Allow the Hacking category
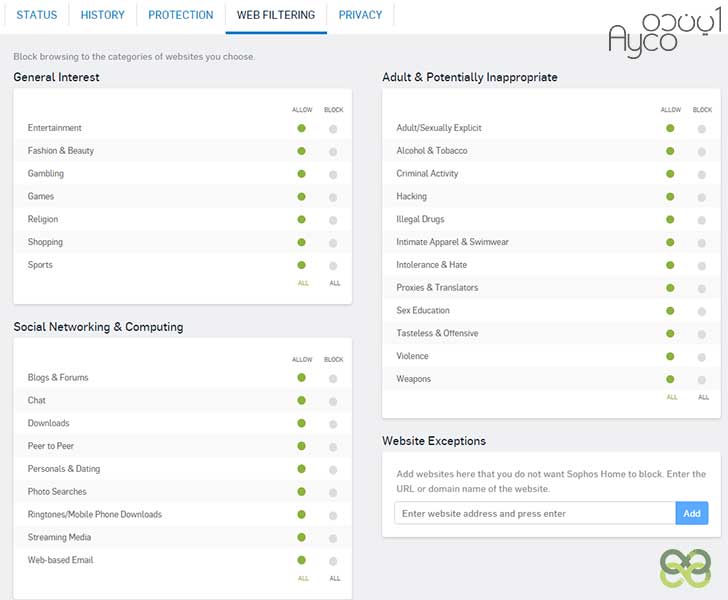The width and height of the screenshot is (728, 600). point(670,196)
